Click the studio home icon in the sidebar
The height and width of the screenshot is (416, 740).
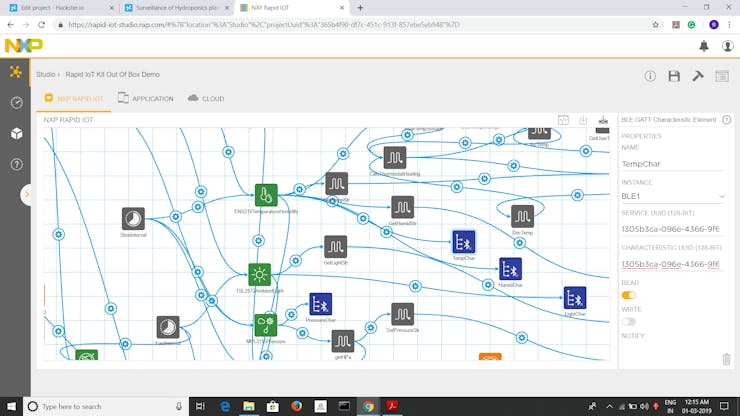click(x=16, y=72)
